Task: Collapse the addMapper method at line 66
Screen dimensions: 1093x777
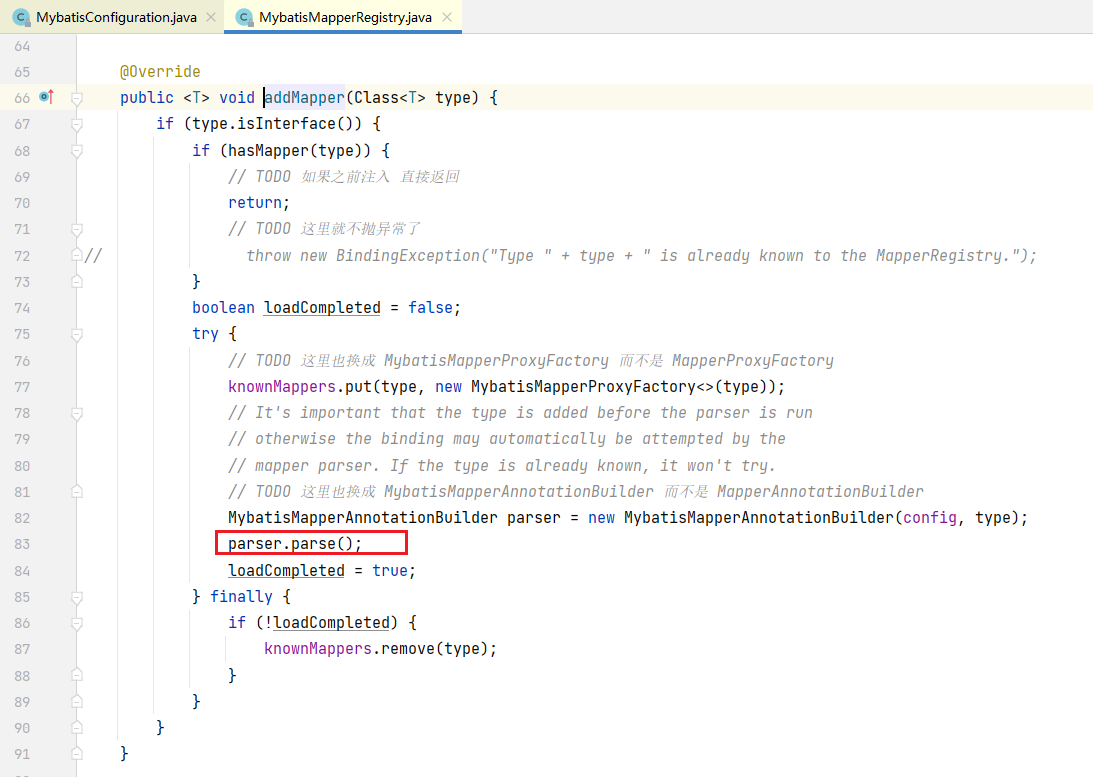Action: click(x=76, y=98)
